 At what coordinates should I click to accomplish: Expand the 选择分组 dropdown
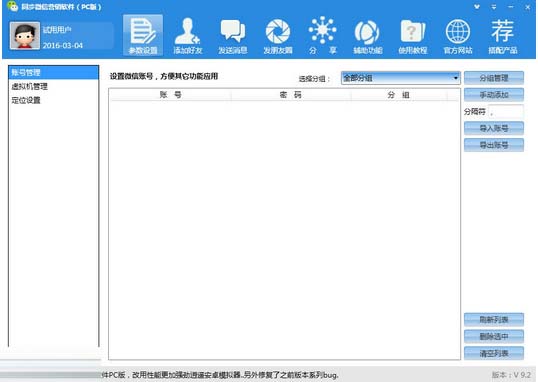400,78
